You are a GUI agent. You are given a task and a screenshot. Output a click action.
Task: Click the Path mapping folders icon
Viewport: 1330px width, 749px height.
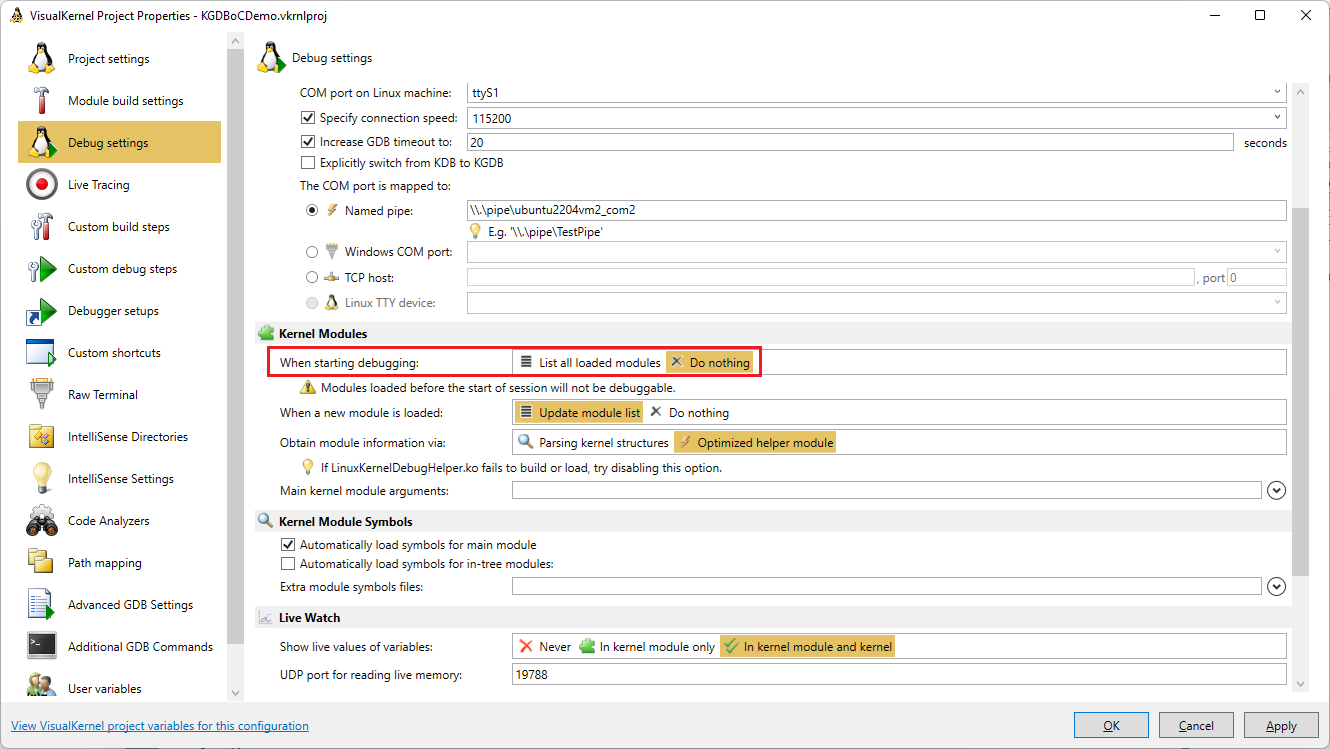coord(41,563)
